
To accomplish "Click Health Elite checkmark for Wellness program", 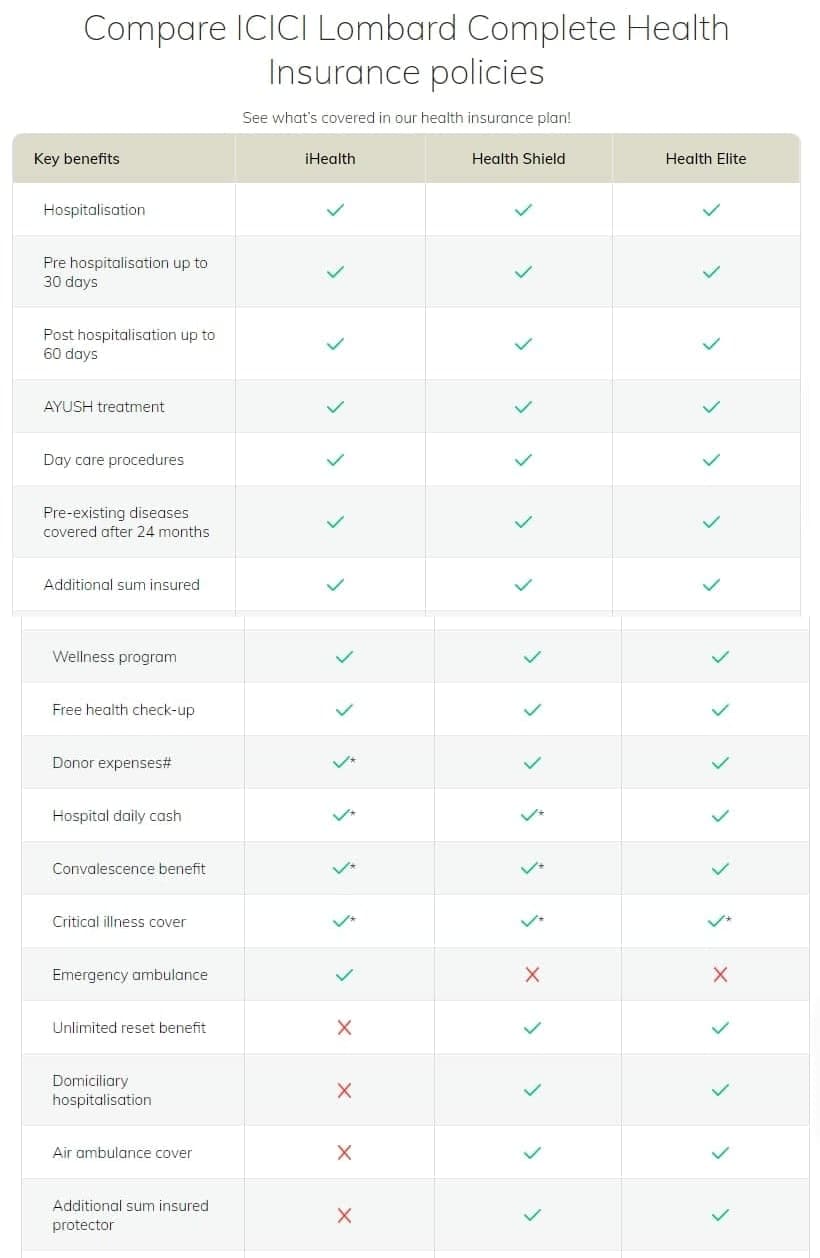I will pyautogui.click(x=720, y=657).
